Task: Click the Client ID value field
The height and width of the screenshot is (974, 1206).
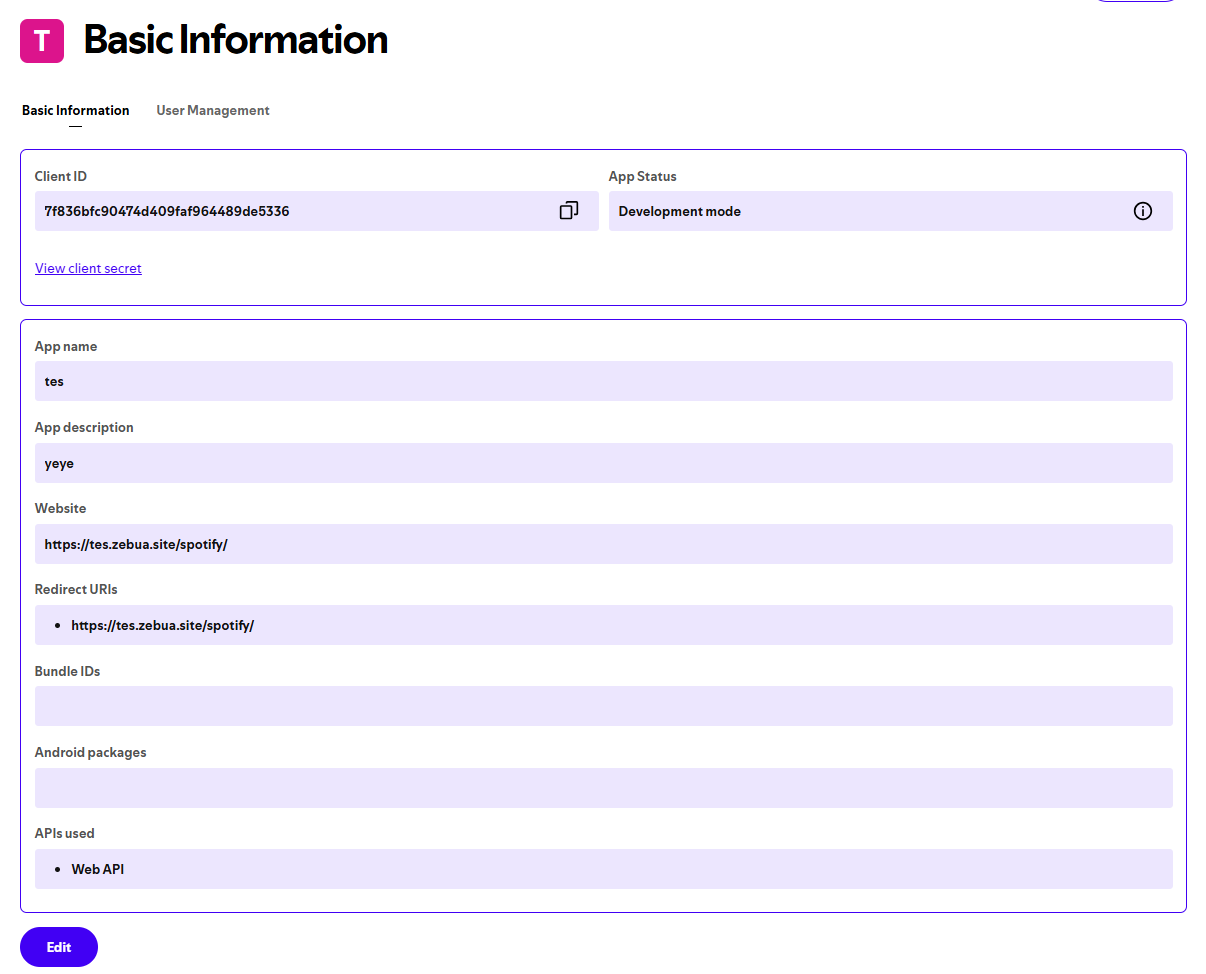Action: point(290,211)
